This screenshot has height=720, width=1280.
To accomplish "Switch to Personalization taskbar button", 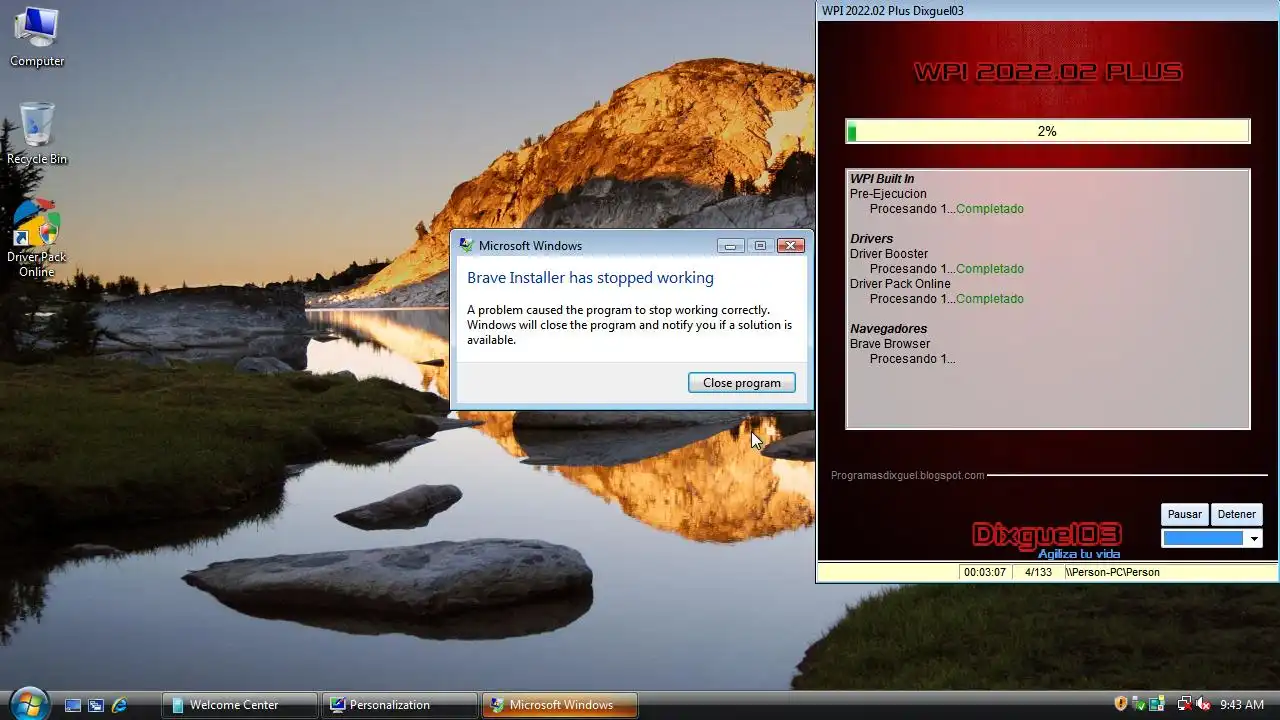I will [400, 705].
